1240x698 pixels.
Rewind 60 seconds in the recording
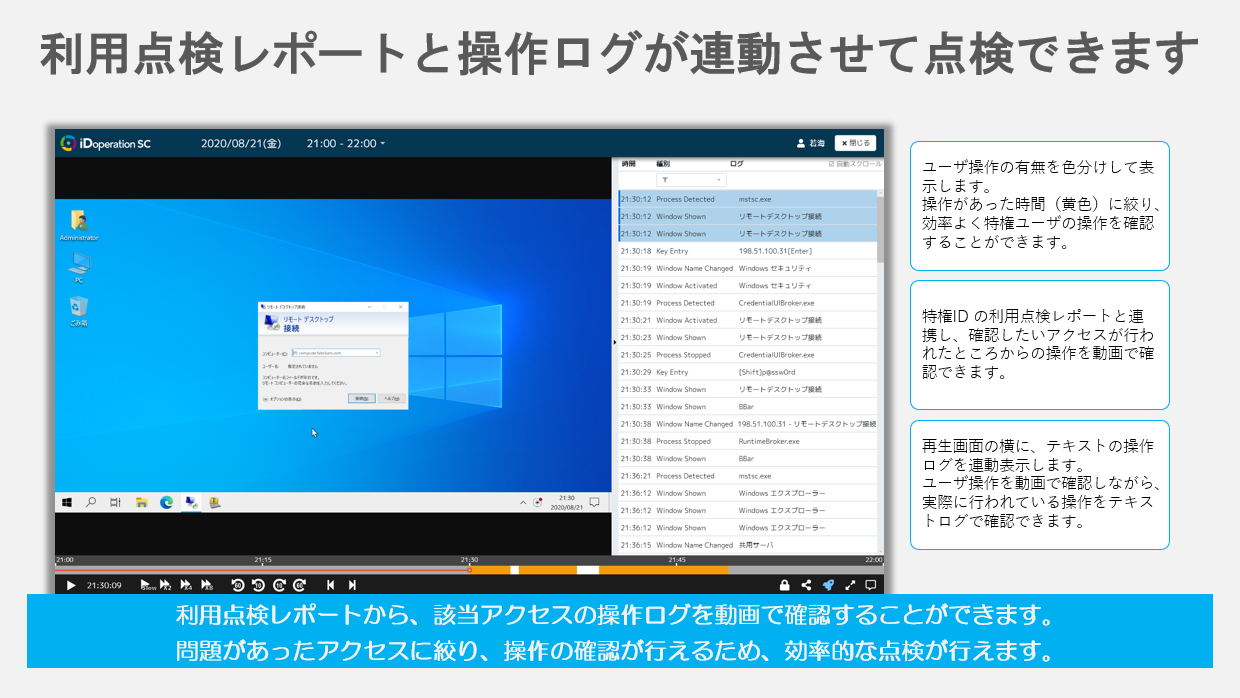coord(237,585)
